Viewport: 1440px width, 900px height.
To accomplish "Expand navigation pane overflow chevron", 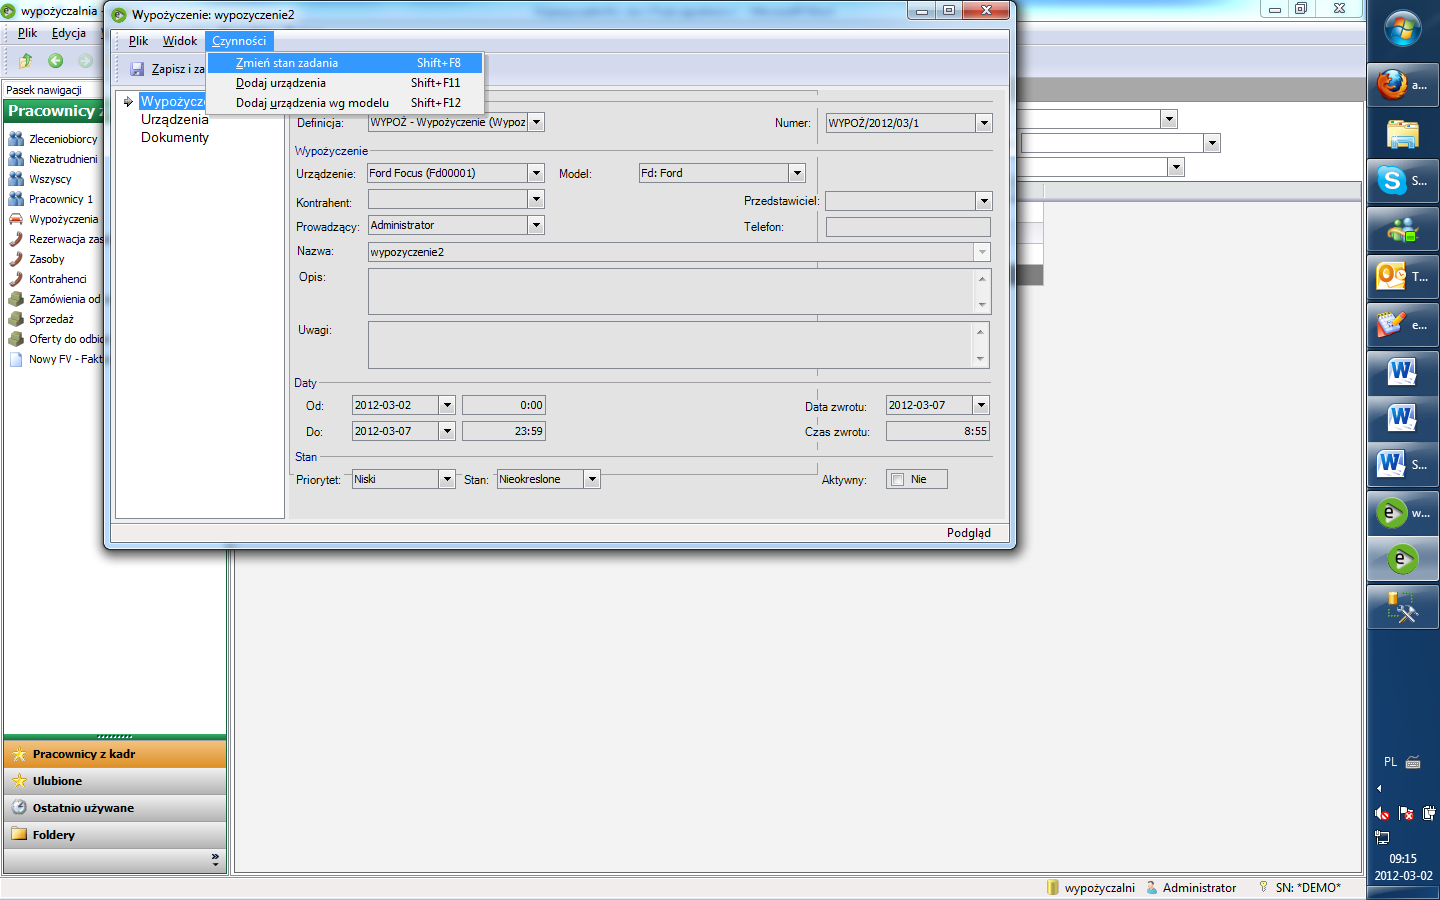I will (x=215, y=858).
